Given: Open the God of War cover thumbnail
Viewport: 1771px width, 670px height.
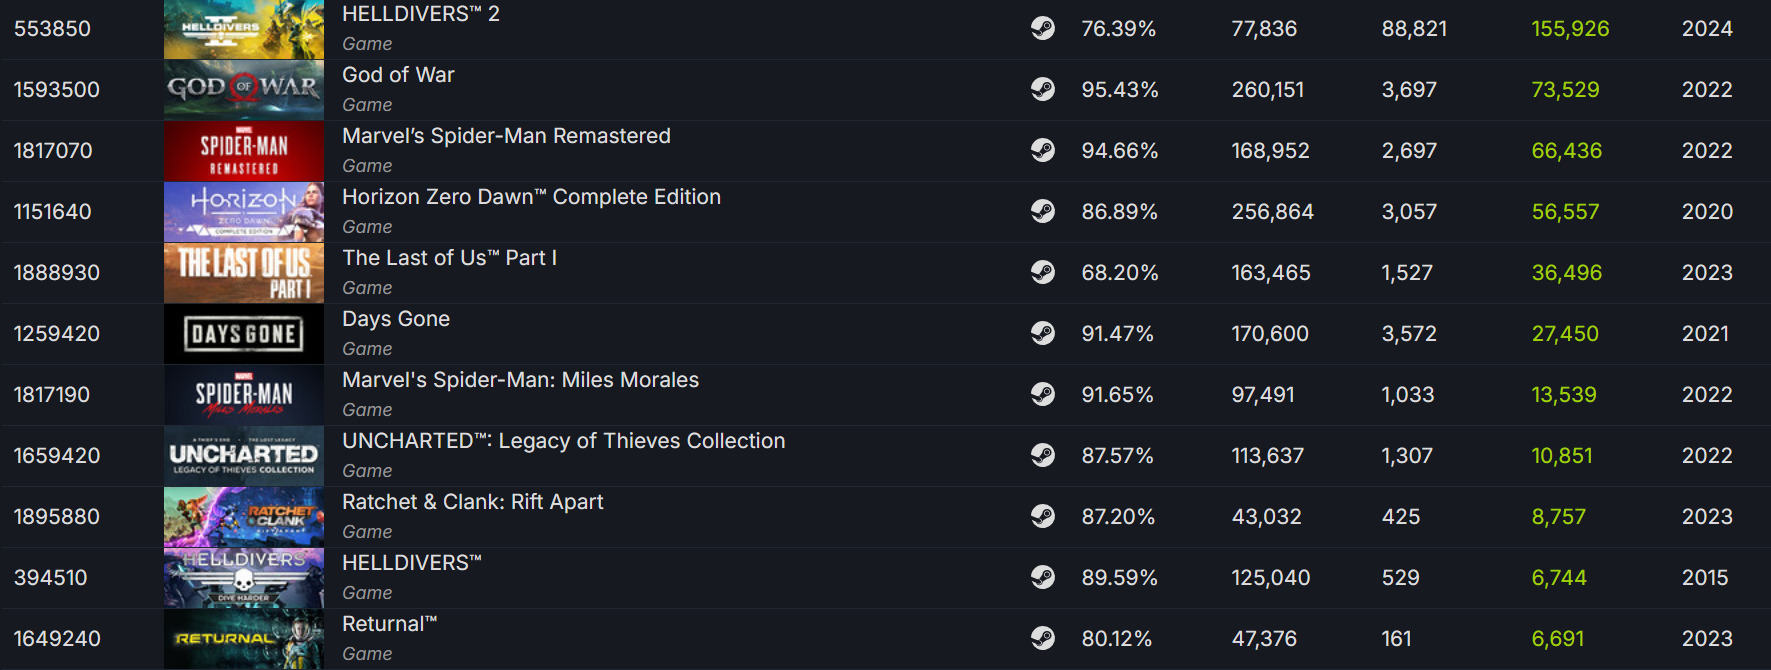Looking at the screenshot, I should click(244, 90).
